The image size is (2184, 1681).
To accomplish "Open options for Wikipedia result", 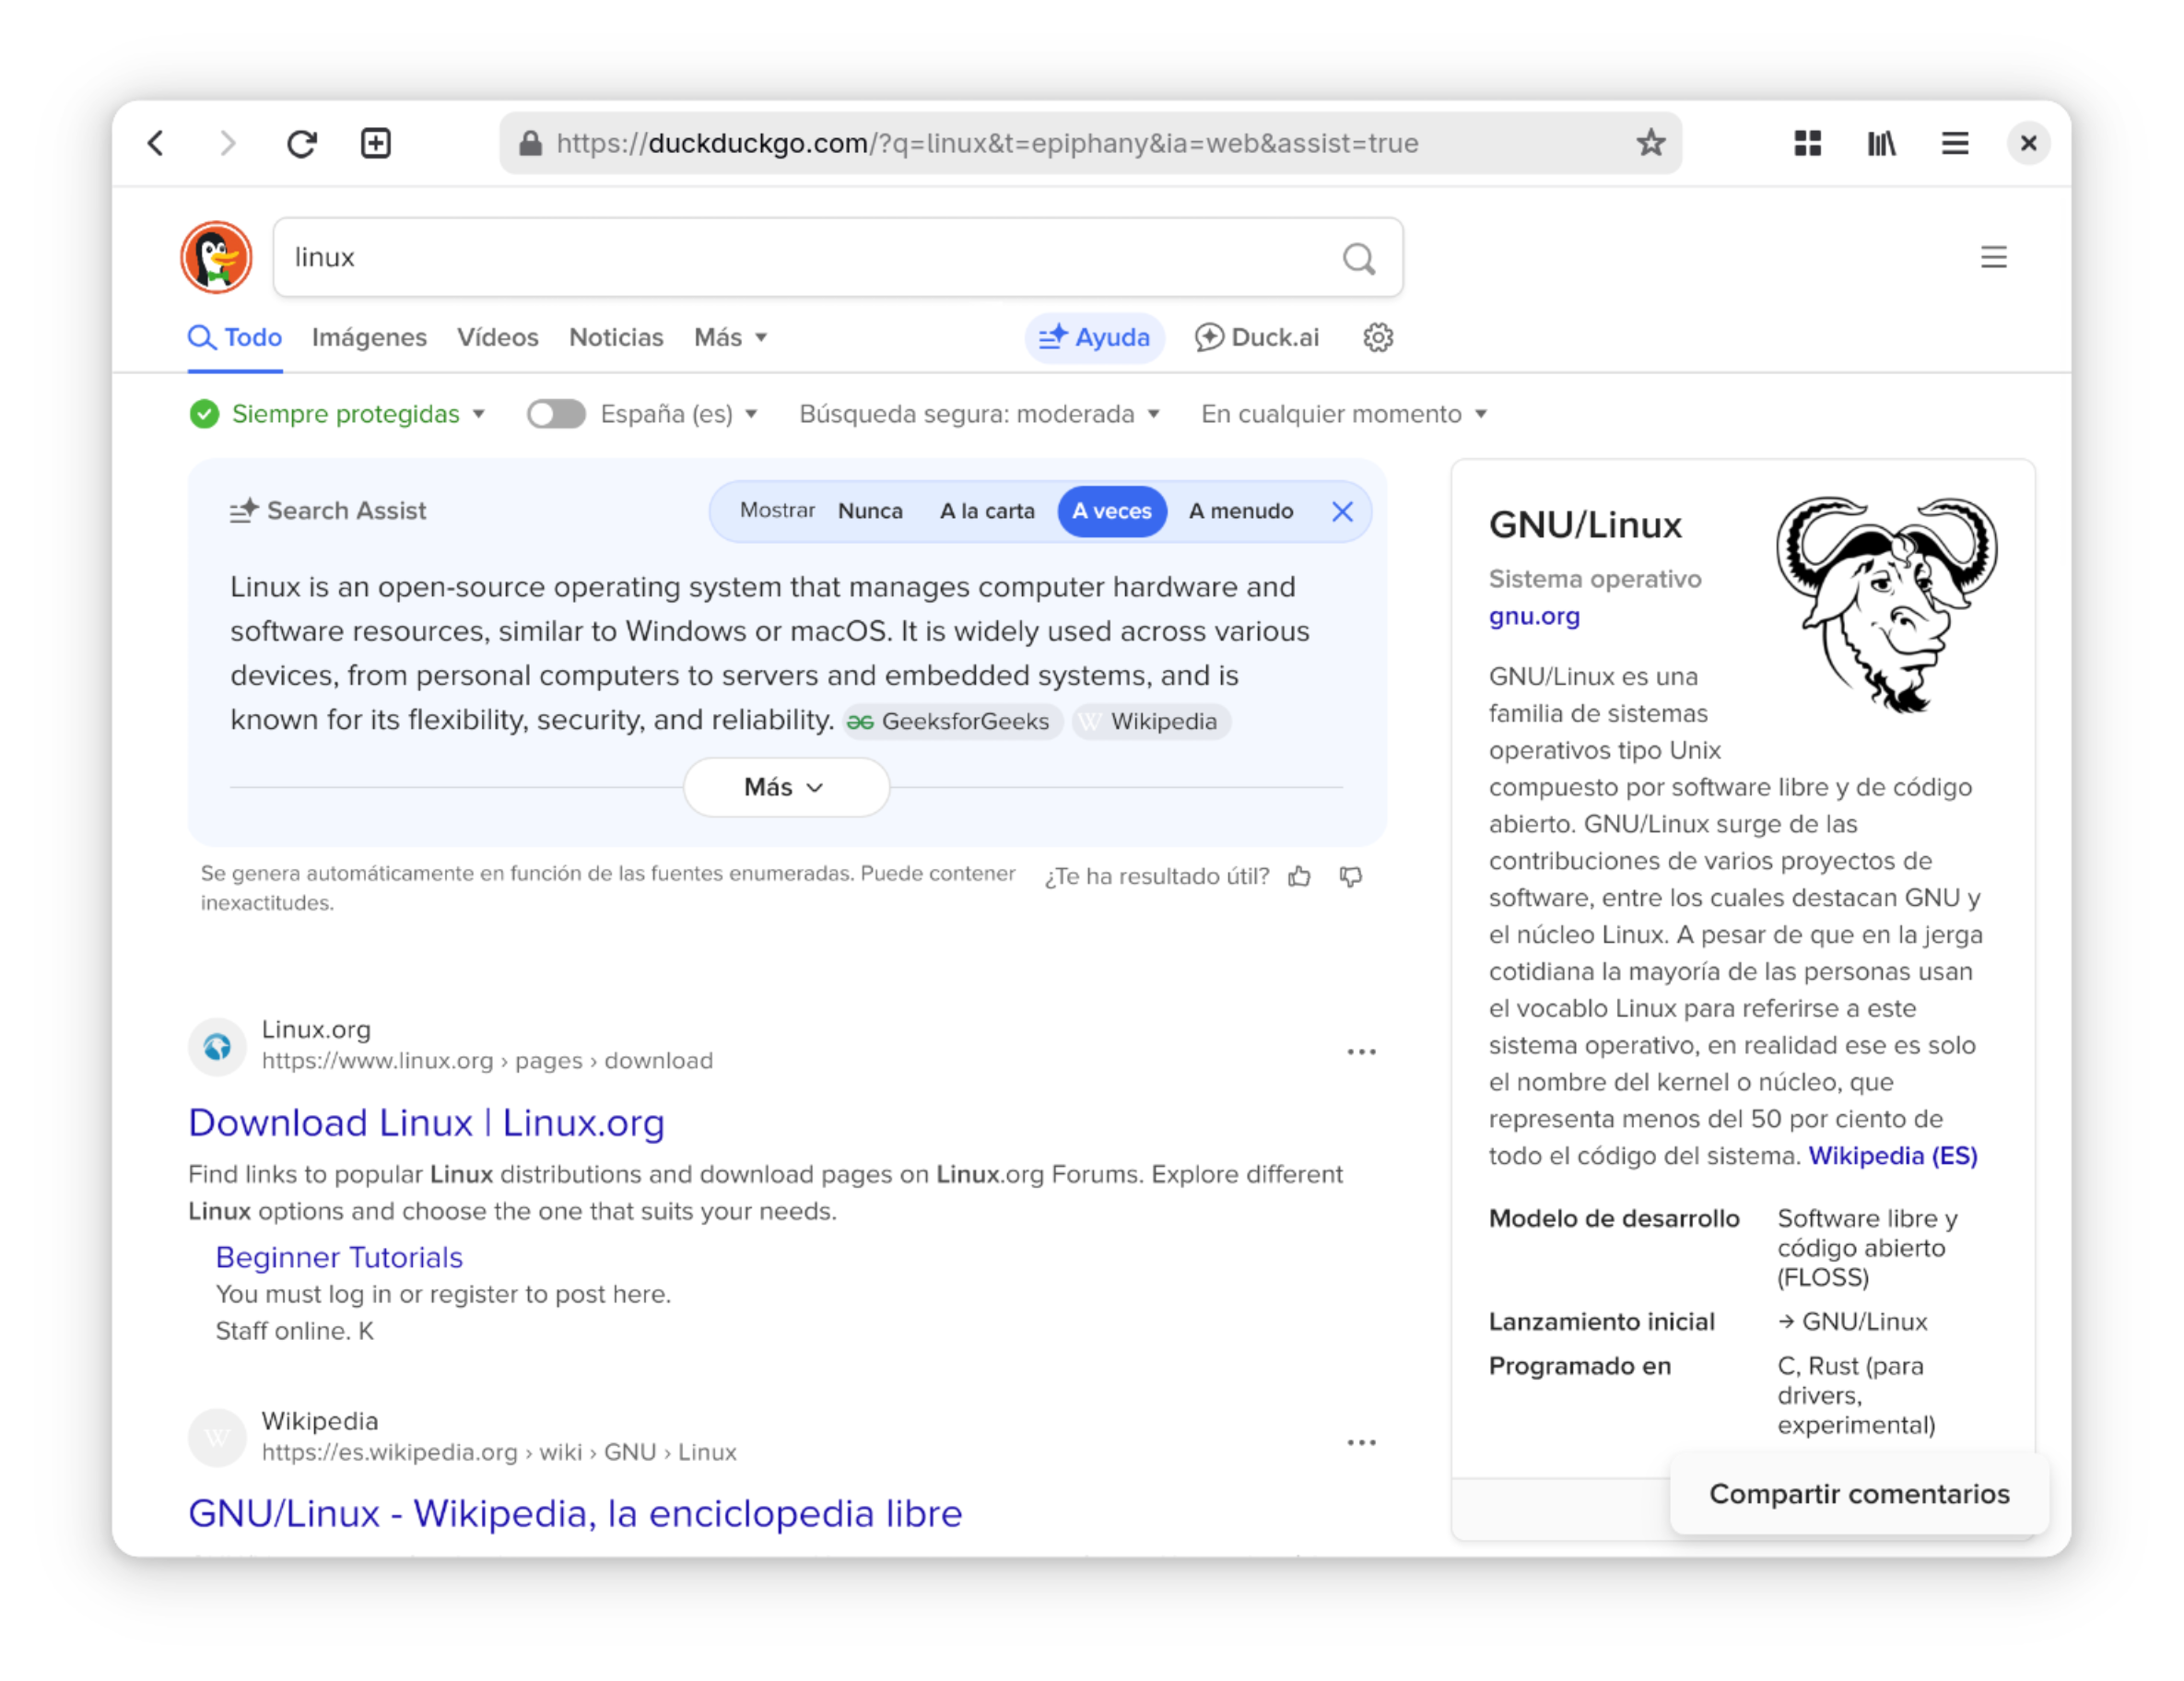I will coord(1361,1443).
